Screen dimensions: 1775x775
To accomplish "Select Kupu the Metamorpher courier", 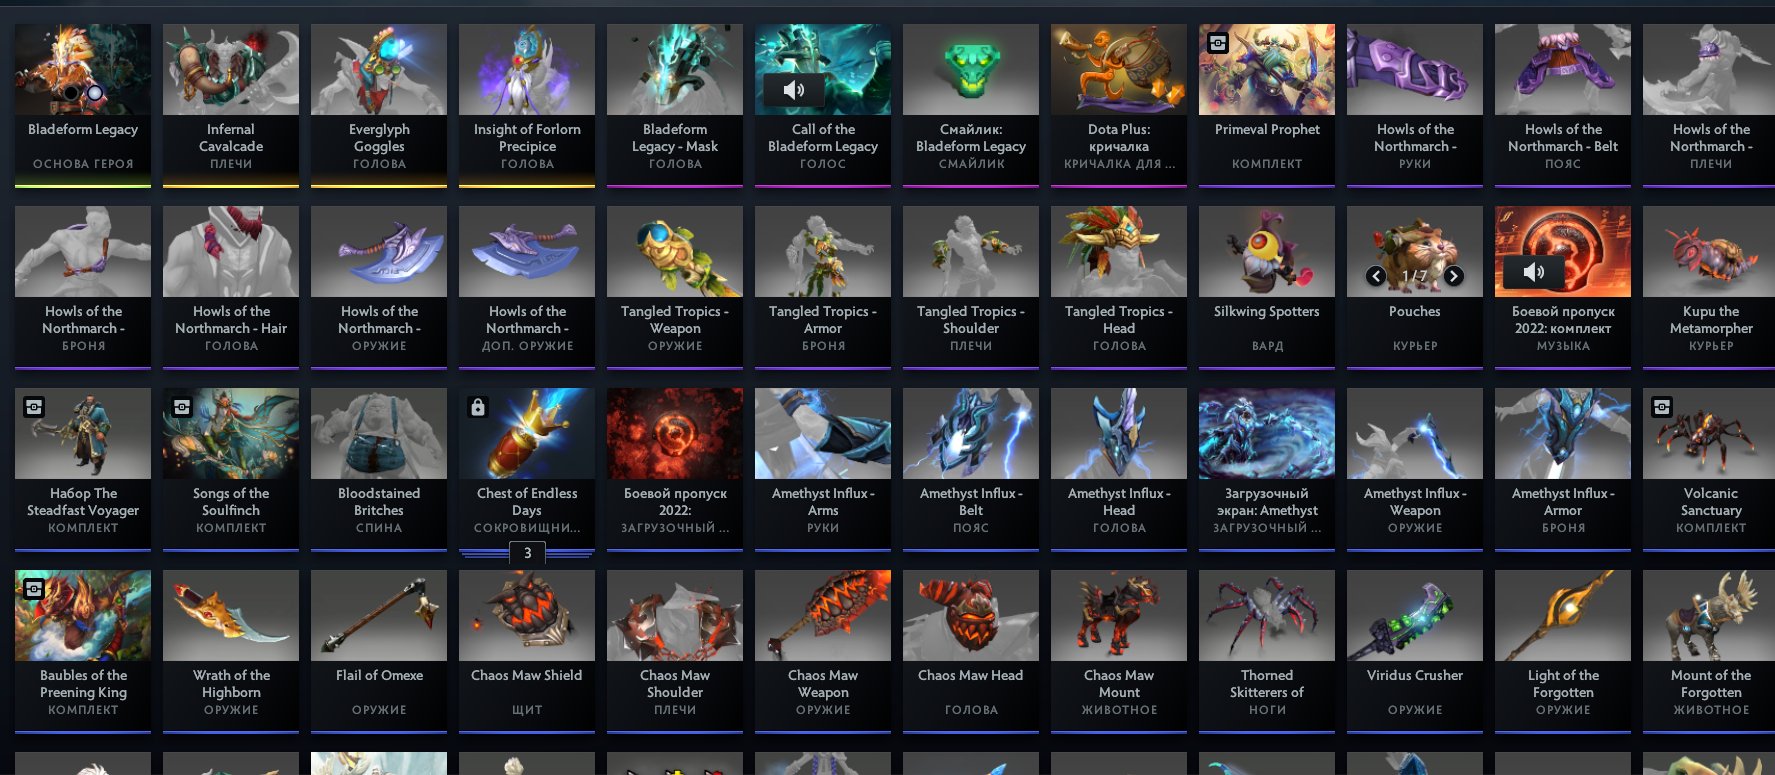I will 1711,287.
